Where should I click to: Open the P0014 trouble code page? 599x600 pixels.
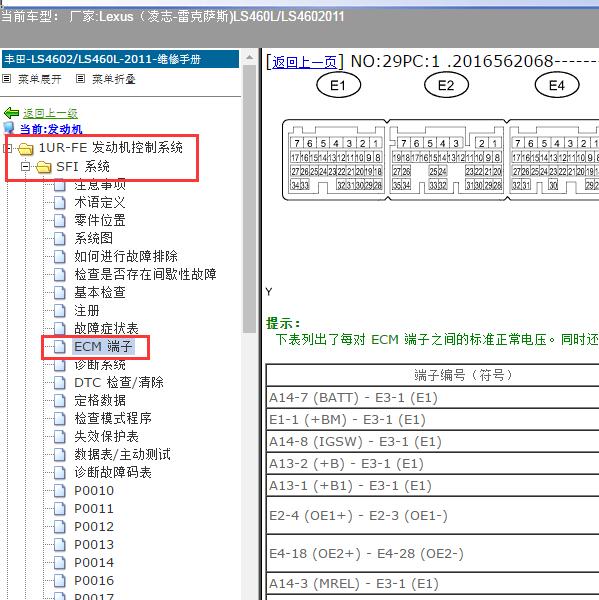coord(94,562)
